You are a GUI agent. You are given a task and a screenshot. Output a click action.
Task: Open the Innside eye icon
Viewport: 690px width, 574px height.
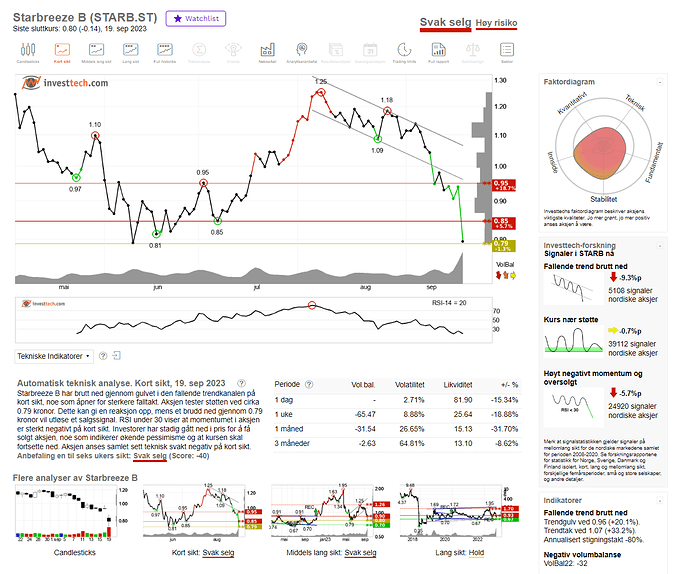pos(233,53)
